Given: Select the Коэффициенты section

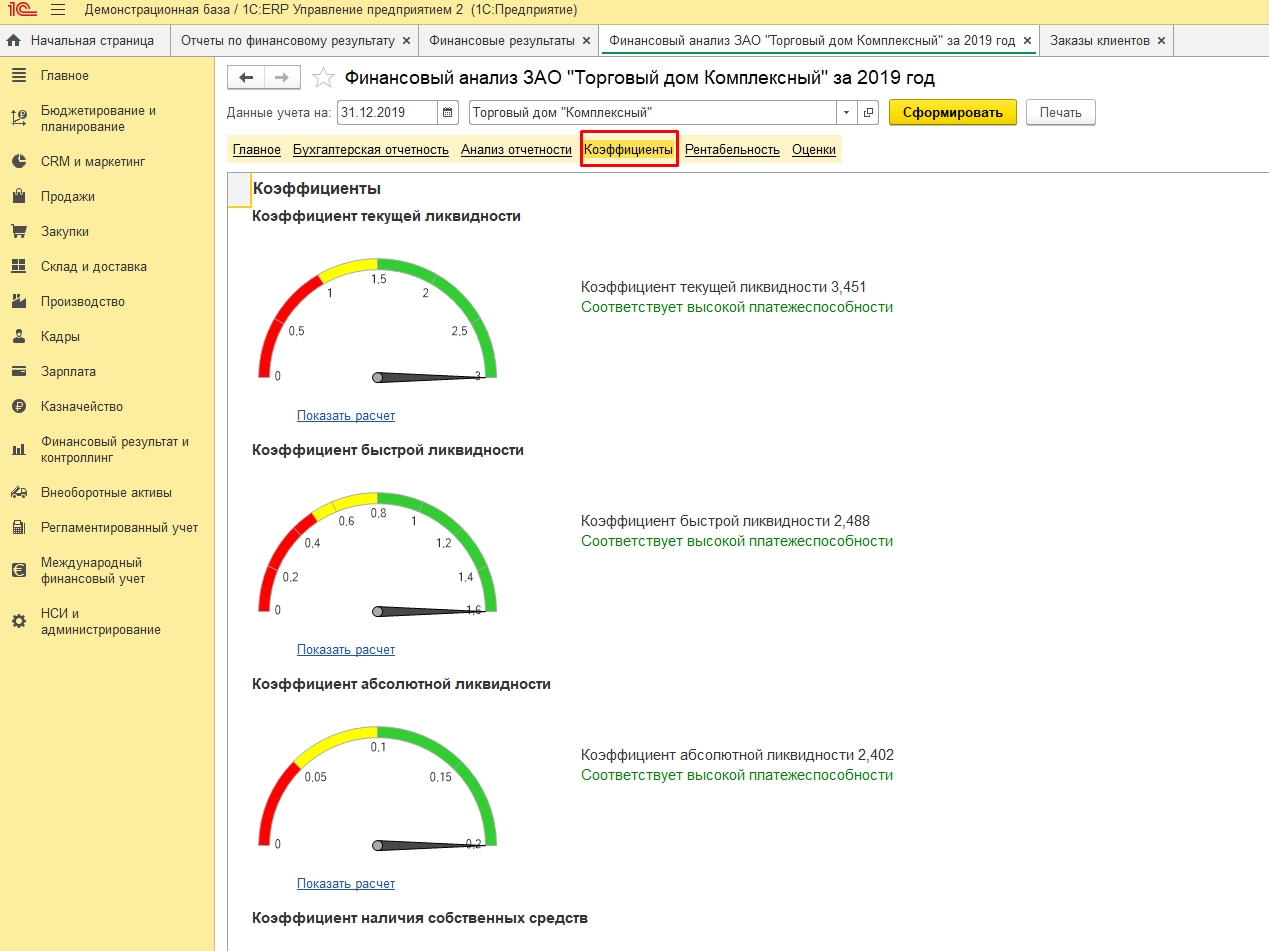Looking at the screenshot, I should (x=629, y=150).
